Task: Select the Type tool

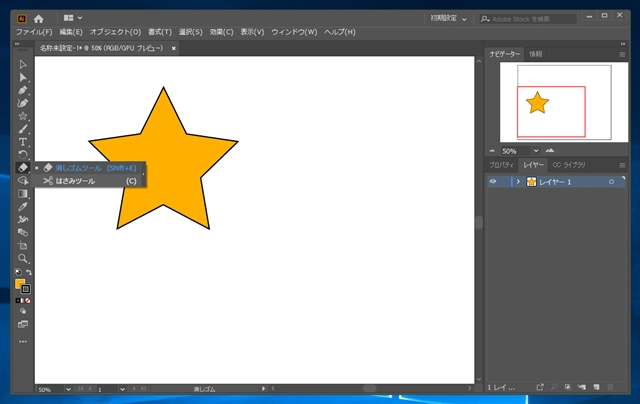Action: pyautogui.click(x=23, y=142)
